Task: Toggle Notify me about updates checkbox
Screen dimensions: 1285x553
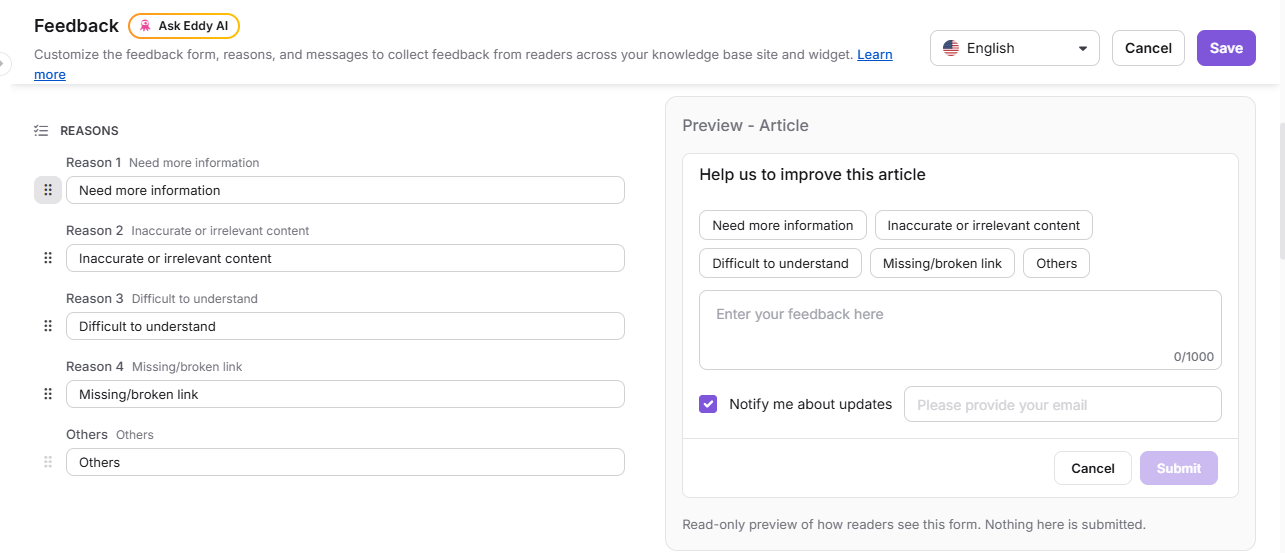Action: pos(708,404)
